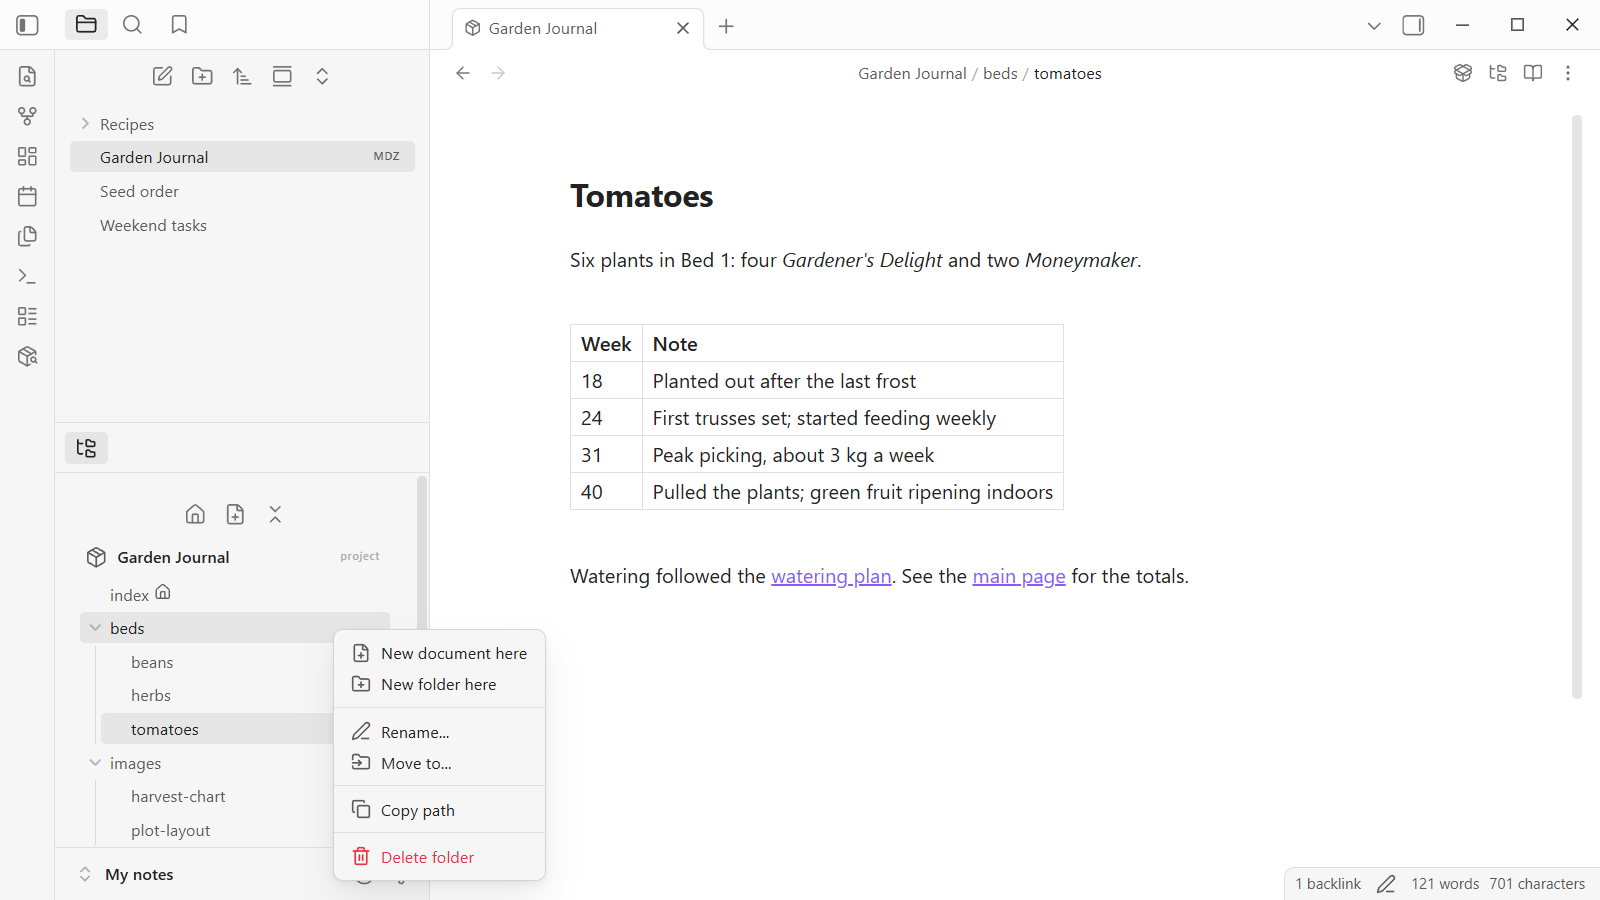Create a new folder in explorer toolbar

tap(202, 76)
